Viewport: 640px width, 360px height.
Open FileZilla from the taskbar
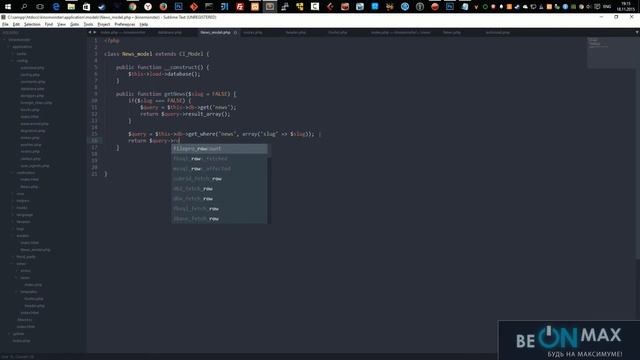pyautogui.click(x=240, y=7)
